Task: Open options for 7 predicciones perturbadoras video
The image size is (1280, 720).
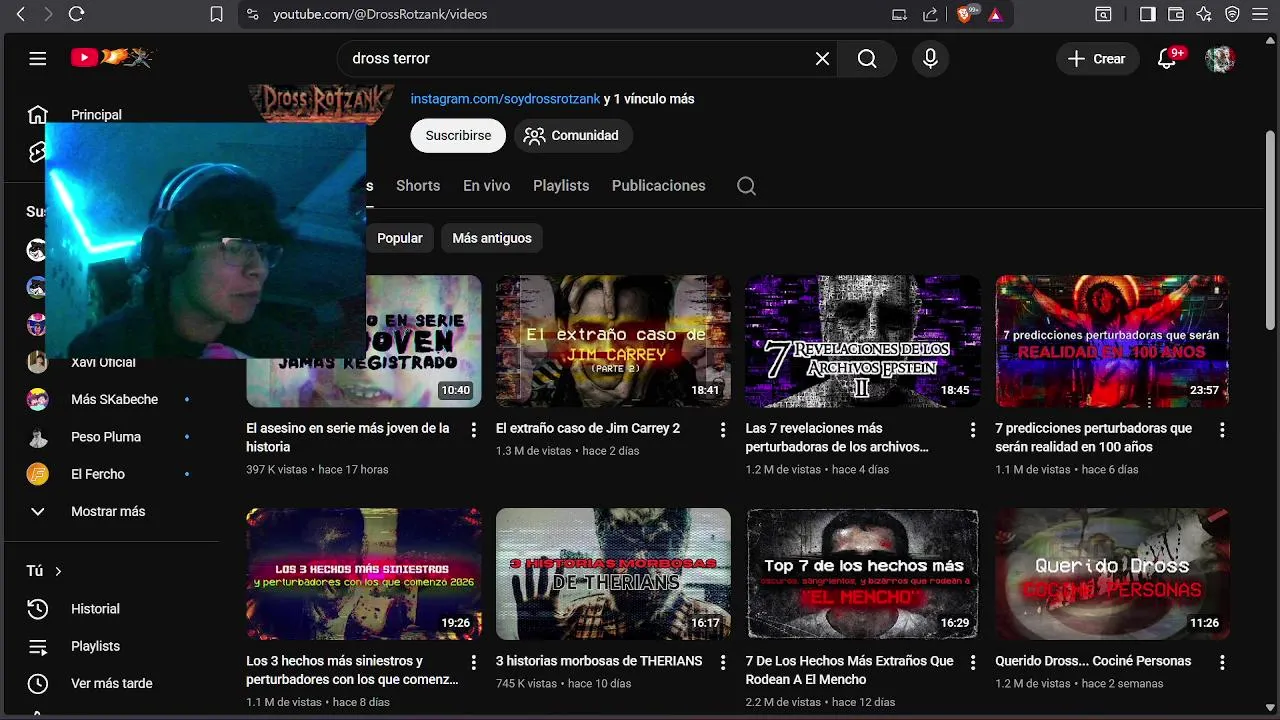Action: [x=1222, y=430]
